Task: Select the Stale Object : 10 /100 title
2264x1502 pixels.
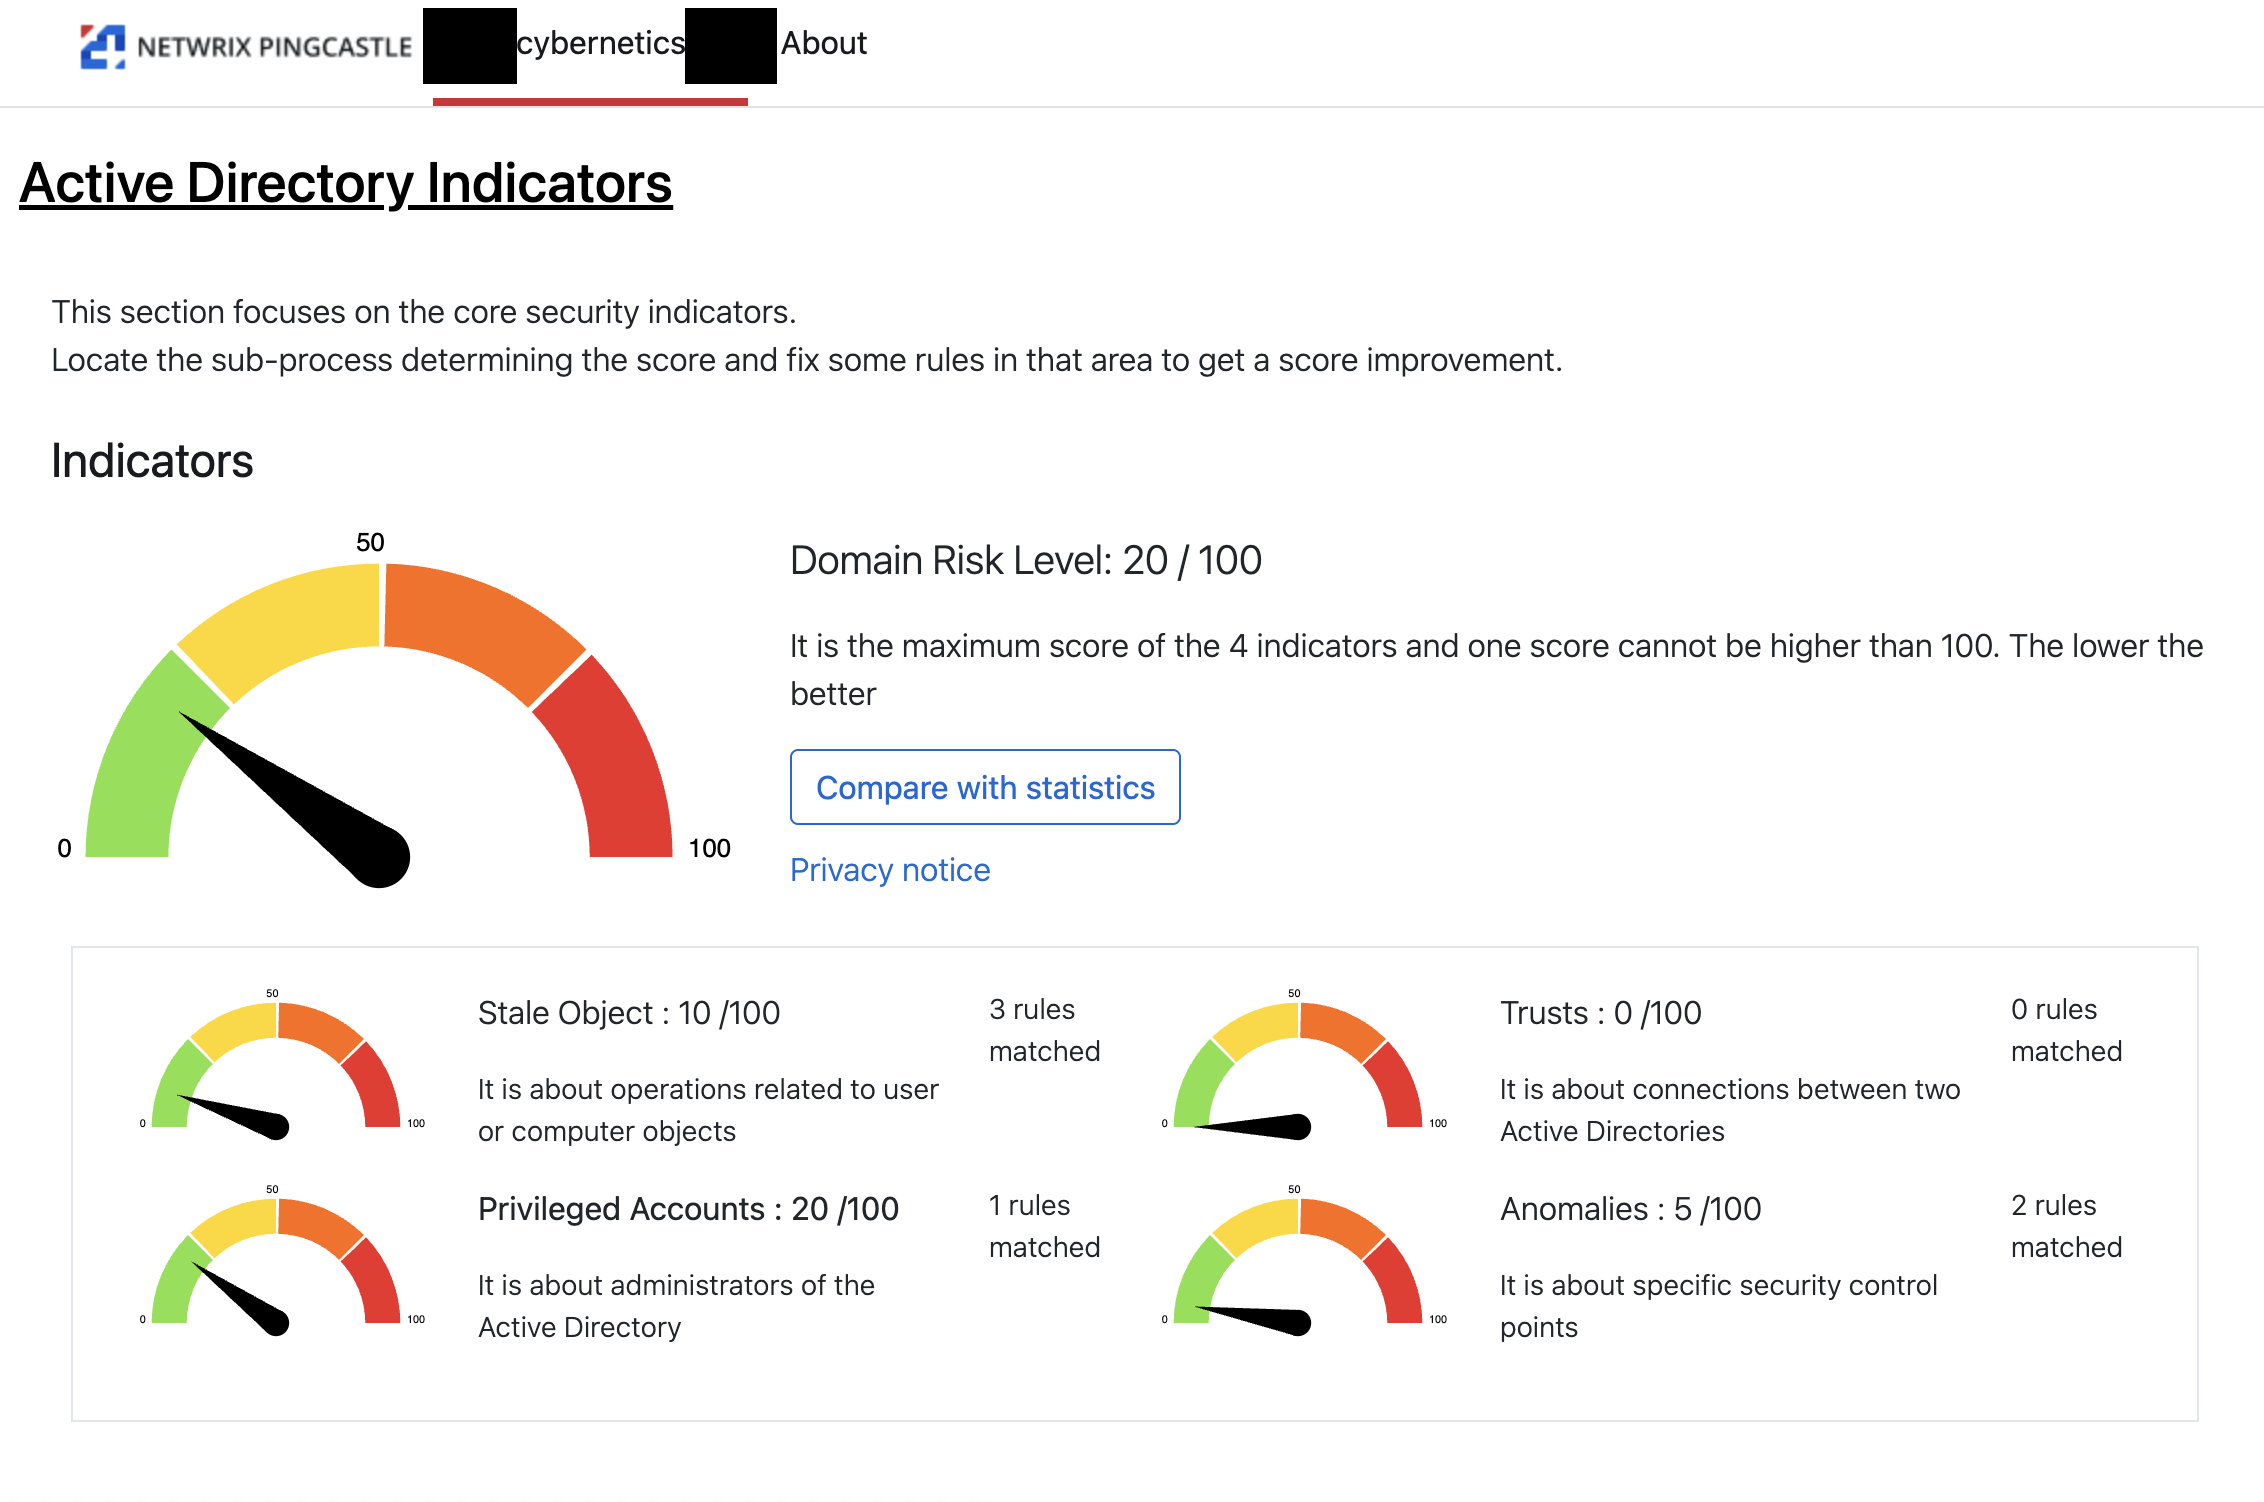Action: (628, 1013)
